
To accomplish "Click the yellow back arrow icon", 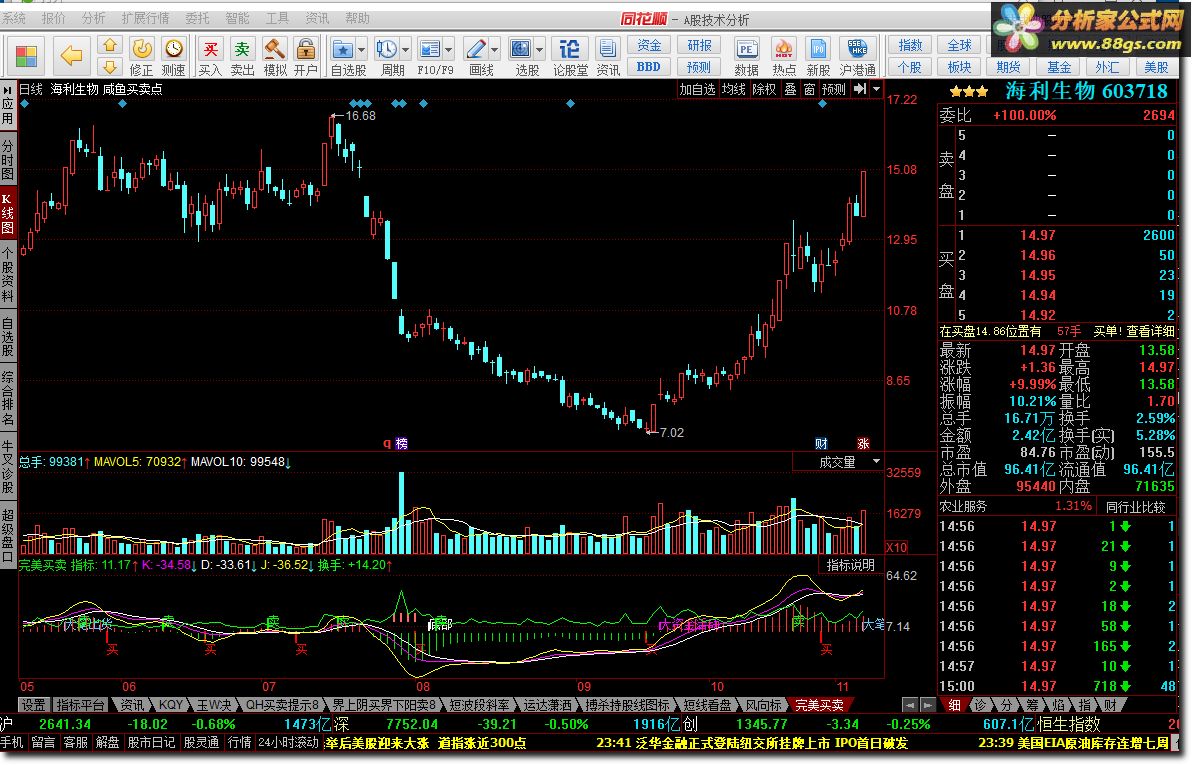I will tap(72, 55).
